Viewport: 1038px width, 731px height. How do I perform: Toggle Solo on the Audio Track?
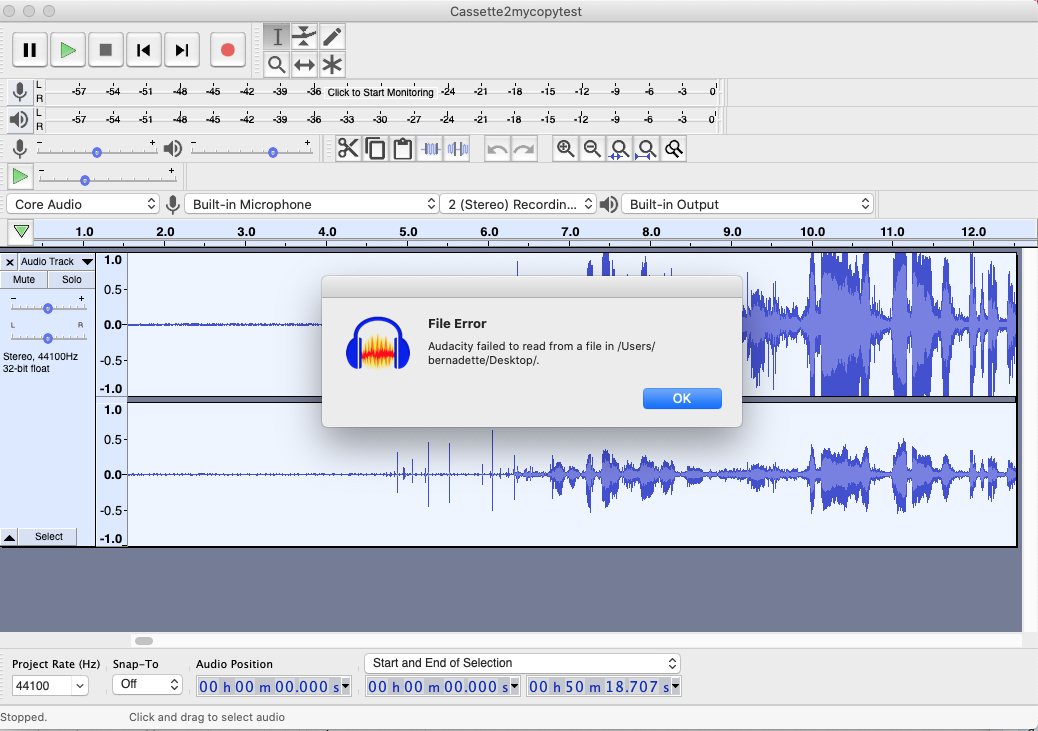[x=71, y=279]
